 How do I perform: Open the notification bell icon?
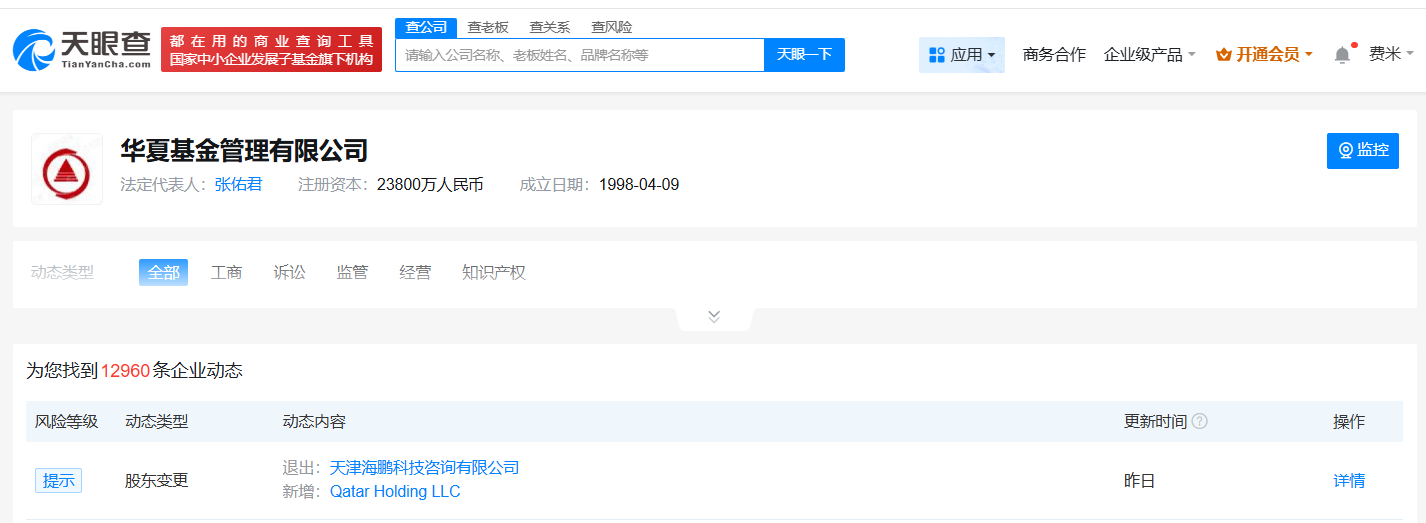click(1342, 55)
